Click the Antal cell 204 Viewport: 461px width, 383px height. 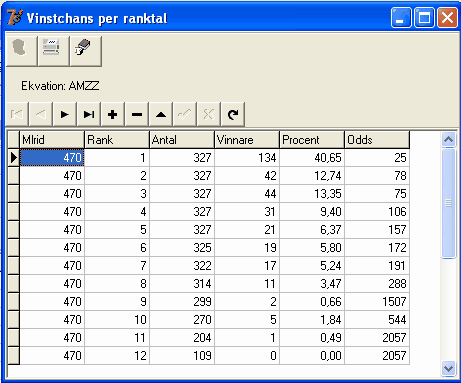182,337
